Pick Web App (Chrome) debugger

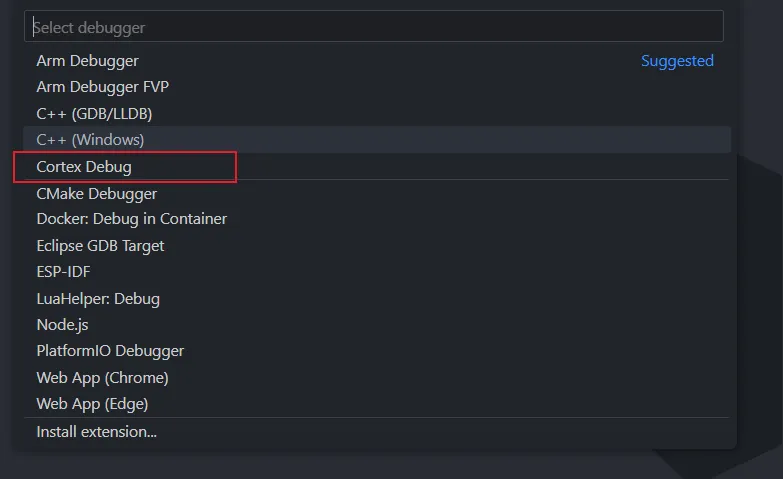(x=102, y=378)
